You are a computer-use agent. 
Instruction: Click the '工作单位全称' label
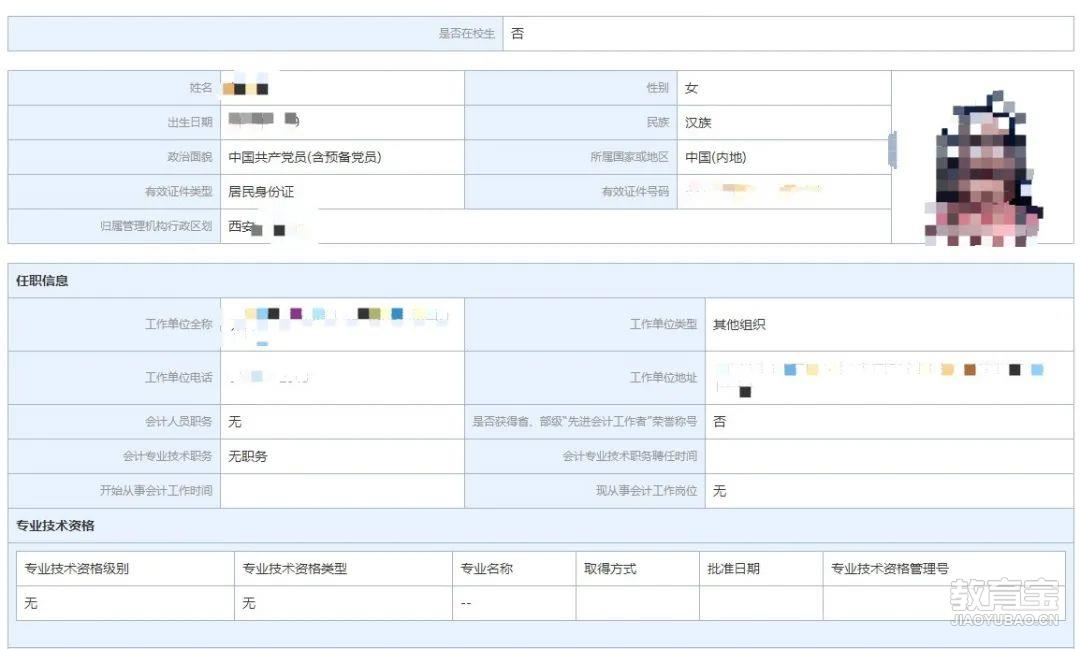[178, 324]
